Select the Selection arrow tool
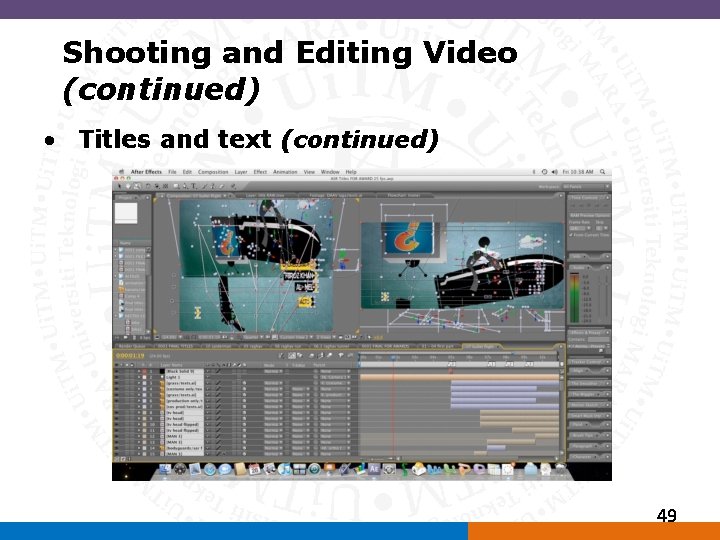 [119, 186]
